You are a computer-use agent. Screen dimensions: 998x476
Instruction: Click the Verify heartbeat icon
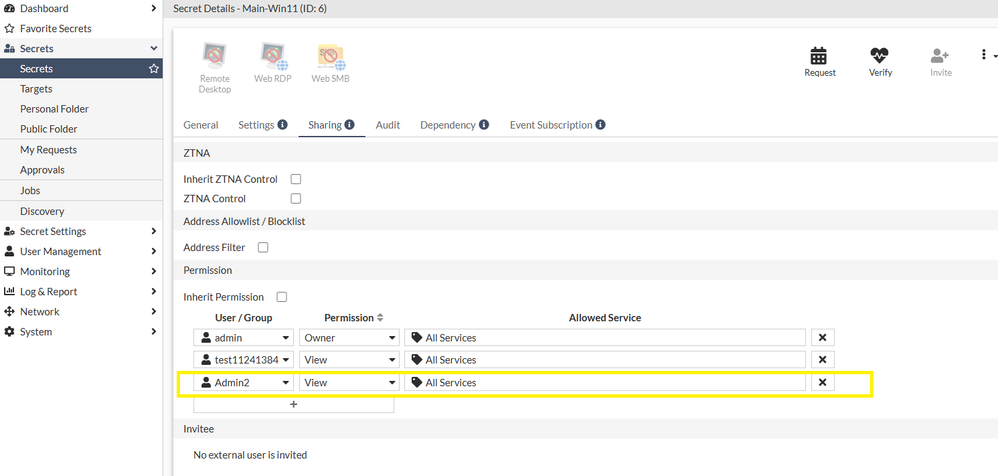[x=880, y=56]
